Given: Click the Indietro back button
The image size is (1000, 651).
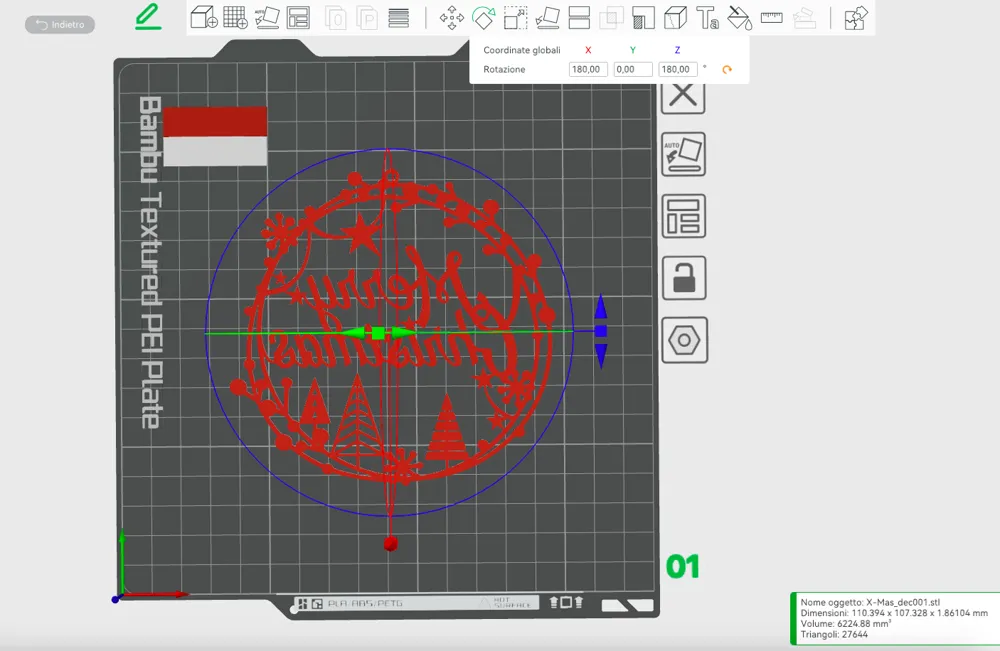Looking at the screenshot, I should point(60,24).
